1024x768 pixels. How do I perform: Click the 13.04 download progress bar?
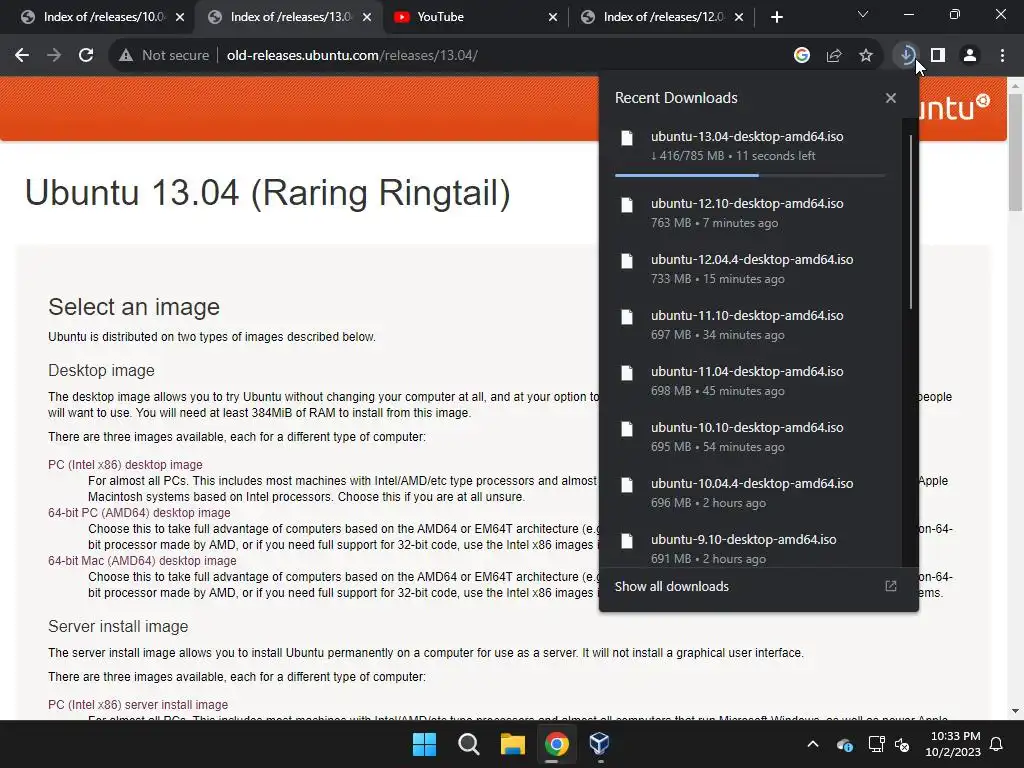[x=750, y=175]
